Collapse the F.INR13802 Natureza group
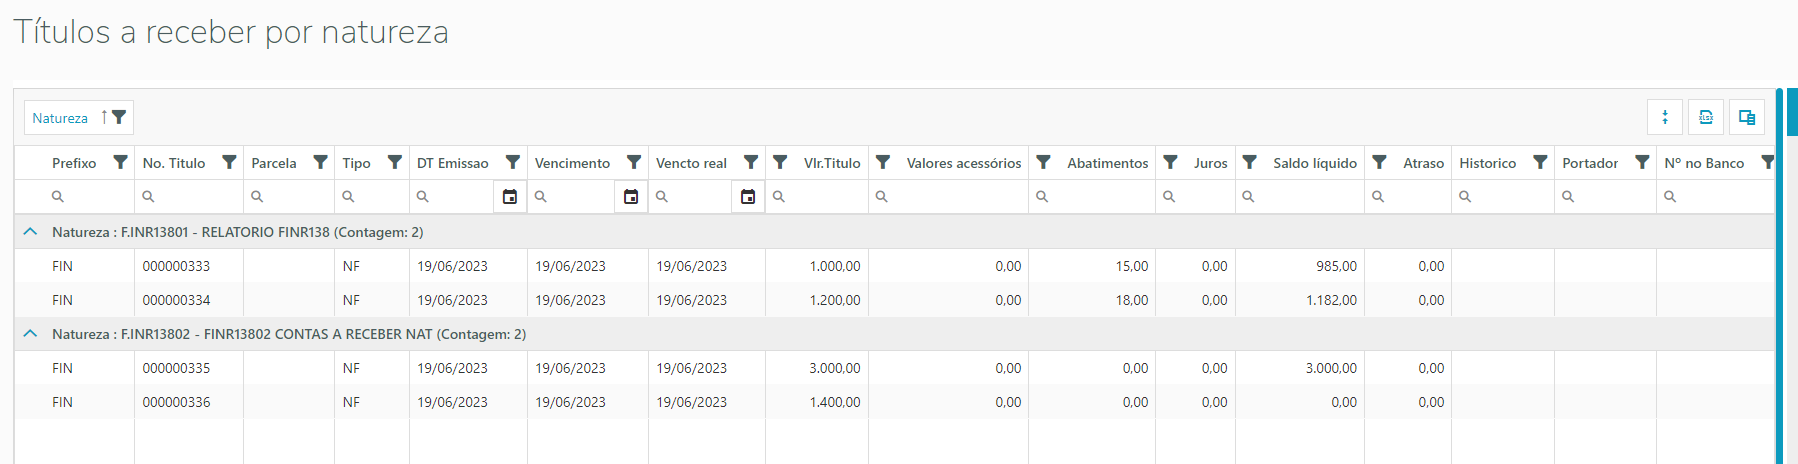Image resolution: width=1798 pixels, height=464 pixels. coord(30,334)
